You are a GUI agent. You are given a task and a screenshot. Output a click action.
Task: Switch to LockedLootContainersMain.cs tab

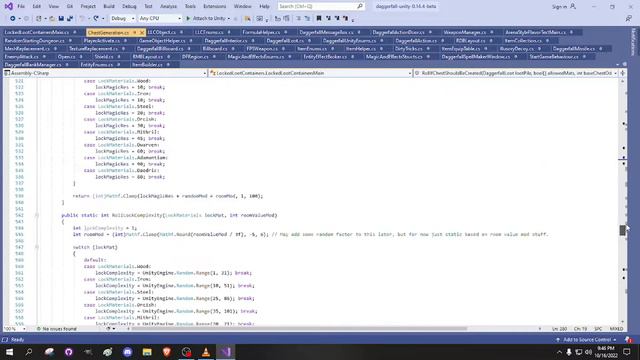point(37,32)
